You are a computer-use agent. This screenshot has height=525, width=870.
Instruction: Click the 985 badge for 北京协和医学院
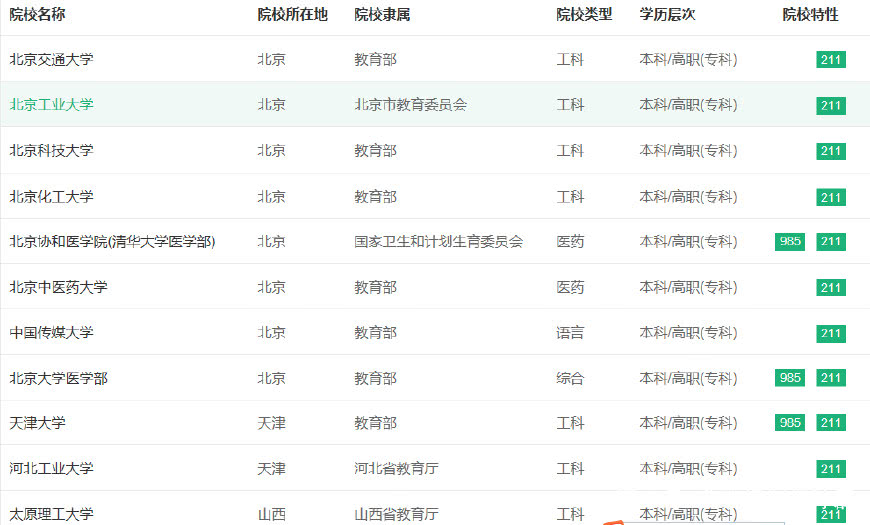(790, 242)
